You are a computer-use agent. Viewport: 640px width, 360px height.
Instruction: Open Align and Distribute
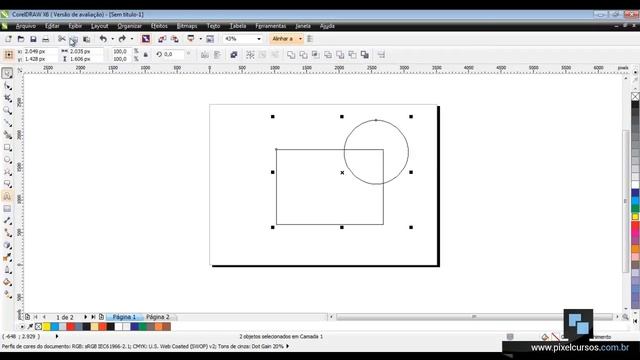381,55
